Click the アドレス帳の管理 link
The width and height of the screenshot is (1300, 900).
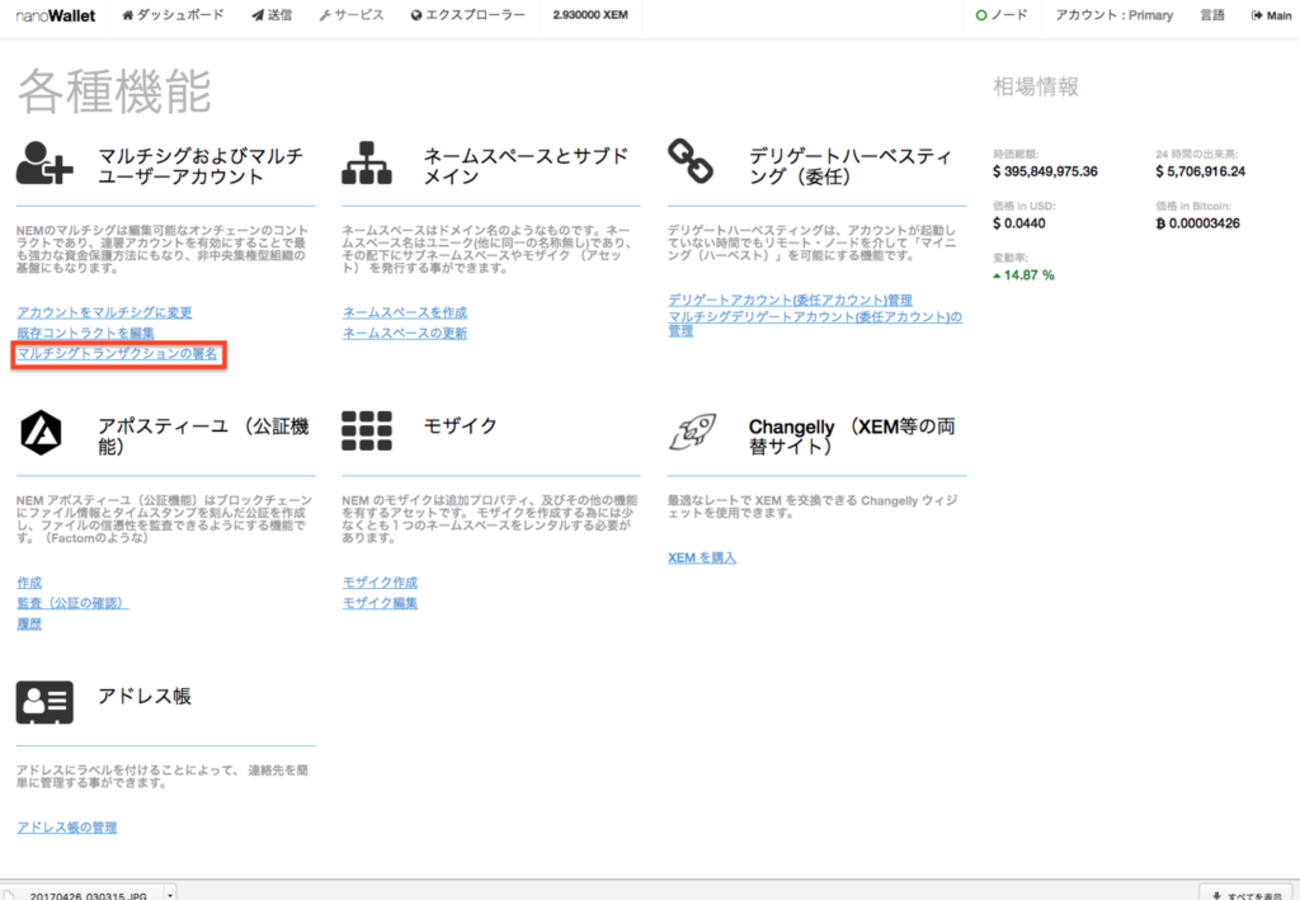pos(67,828)
